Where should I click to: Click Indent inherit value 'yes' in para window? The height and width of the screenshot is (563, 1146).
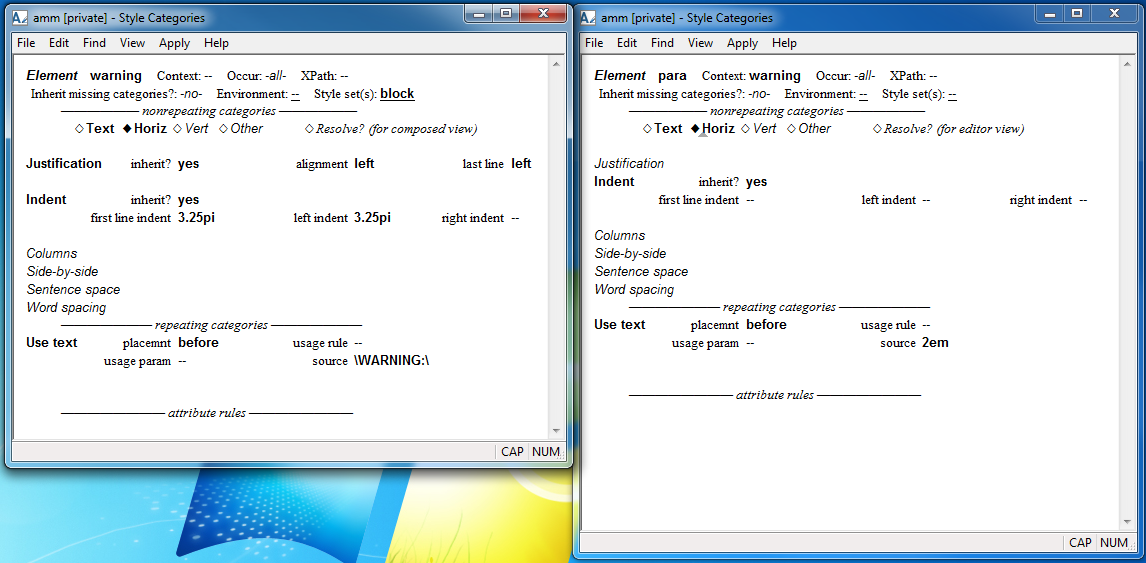click(756, 182)
